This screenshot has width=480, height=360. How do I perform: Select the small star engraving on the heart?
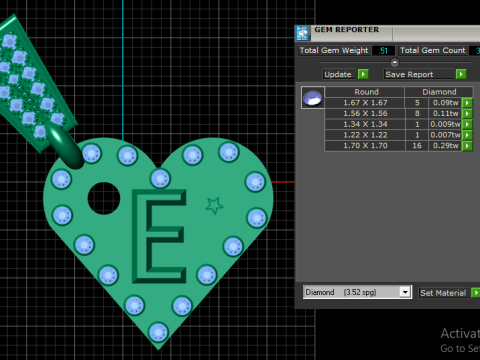[x=214, y=205]
